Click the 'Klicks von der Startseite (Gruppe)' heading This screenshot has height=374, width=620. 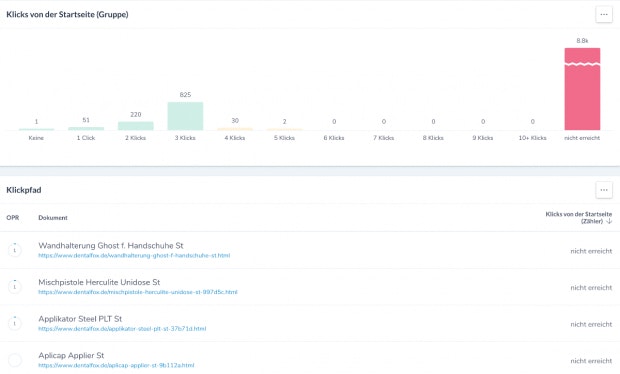click(x=67, y=15)
